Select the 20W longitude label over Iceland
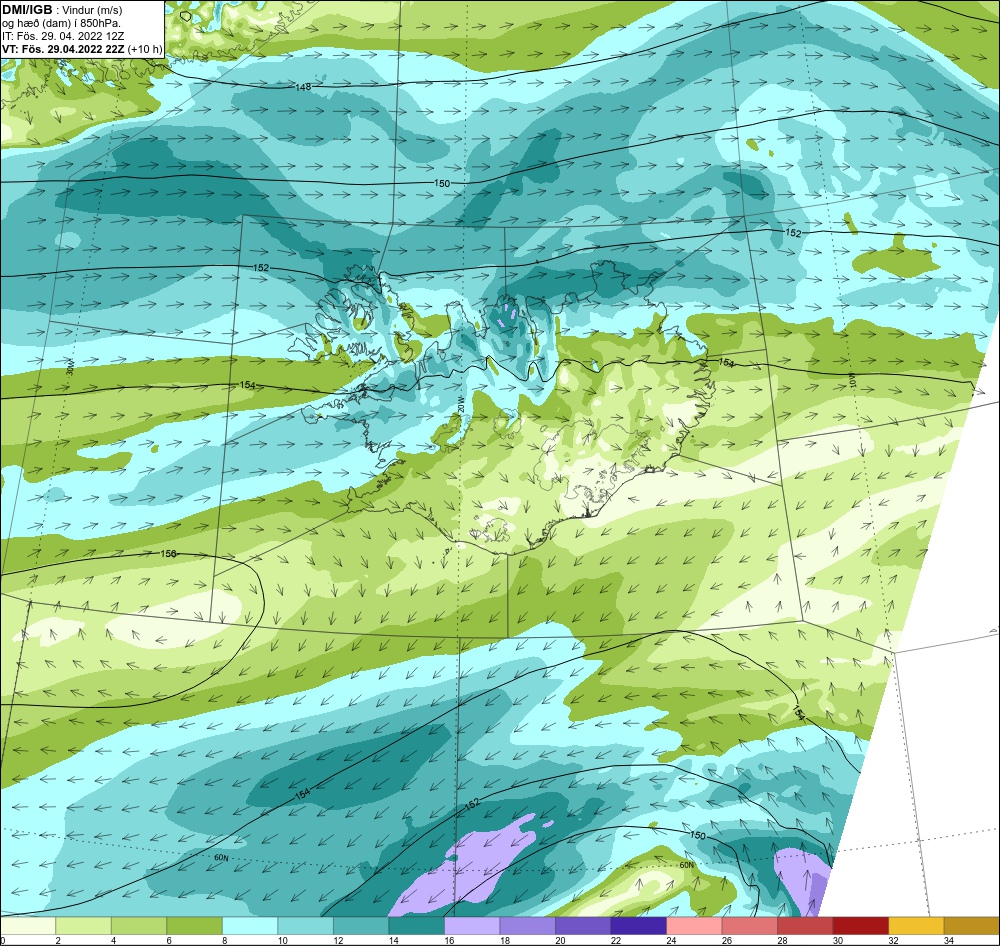The height and width of the screenshot is (946, 1000). pyautogui.click(x=460, y=406)
